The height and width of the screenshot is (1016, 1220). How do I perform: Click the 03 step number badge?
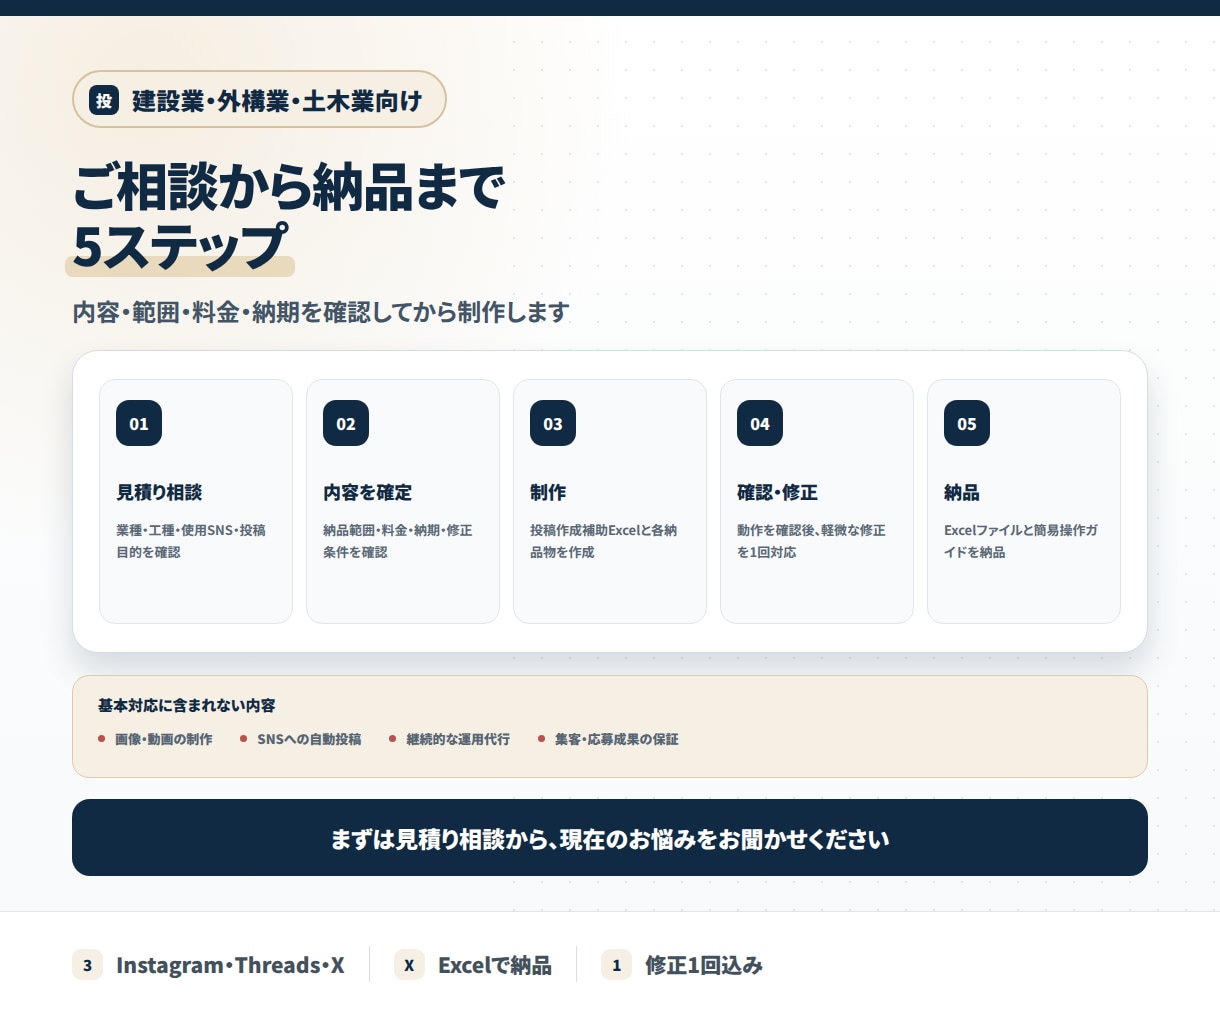(553, 423)
